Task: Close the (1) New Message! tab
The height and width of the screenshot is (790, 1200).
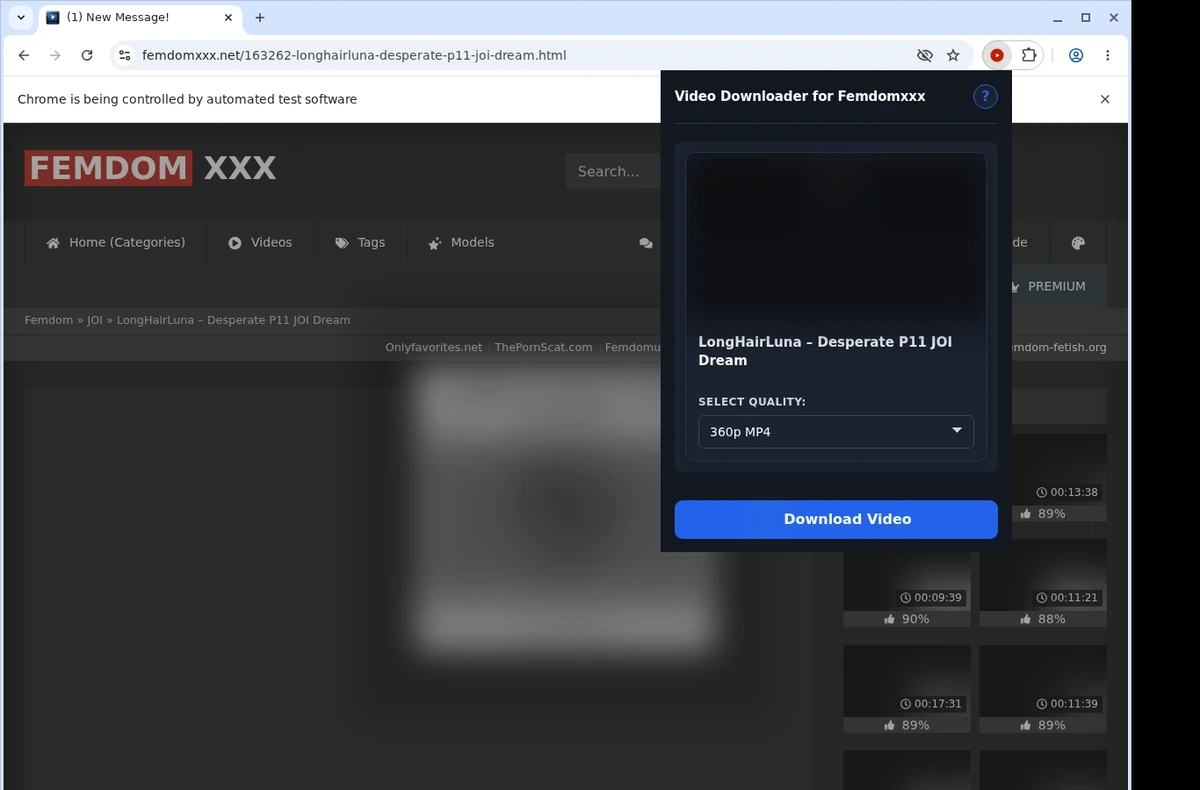Action: coord(228,18)
